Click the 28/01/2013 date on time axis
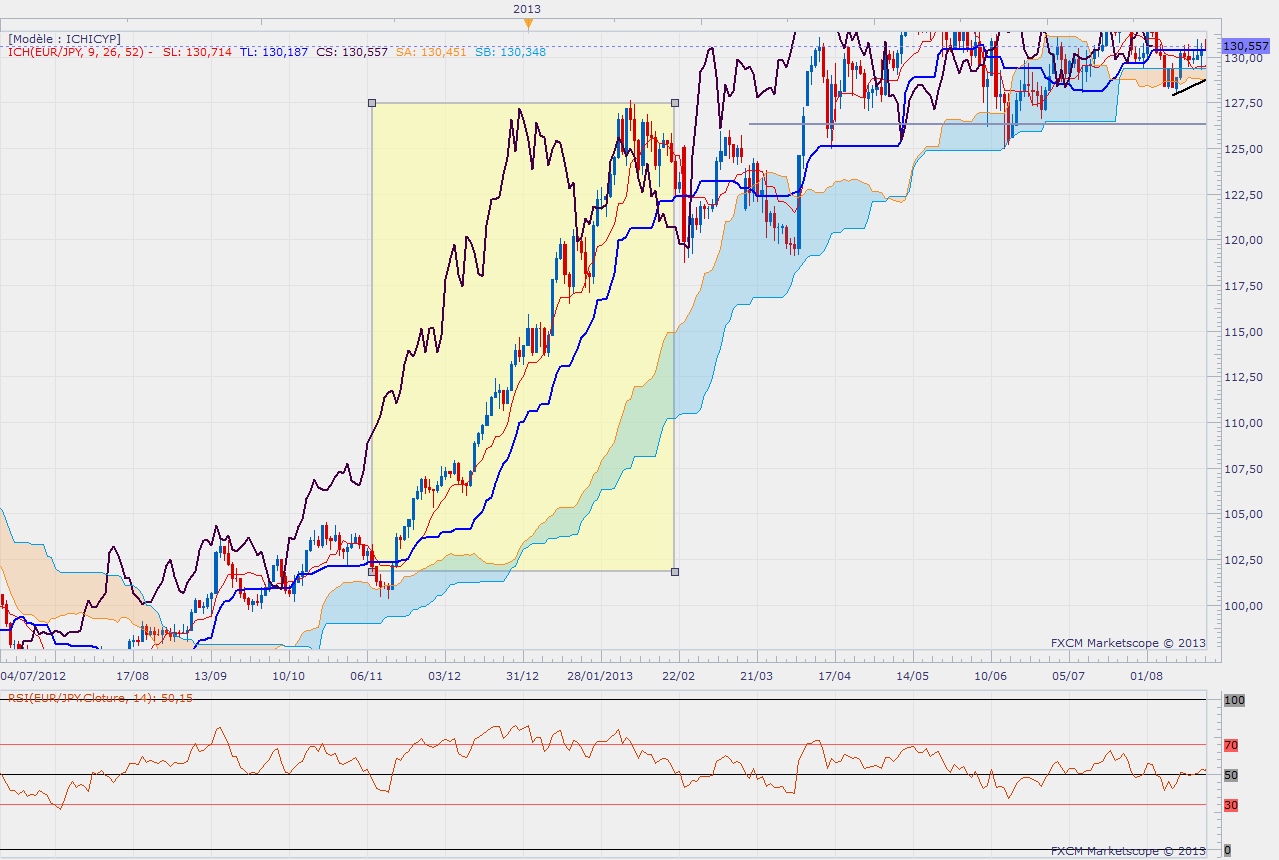1279x860 pixels. pyautogui.click(x=600, y=676)
